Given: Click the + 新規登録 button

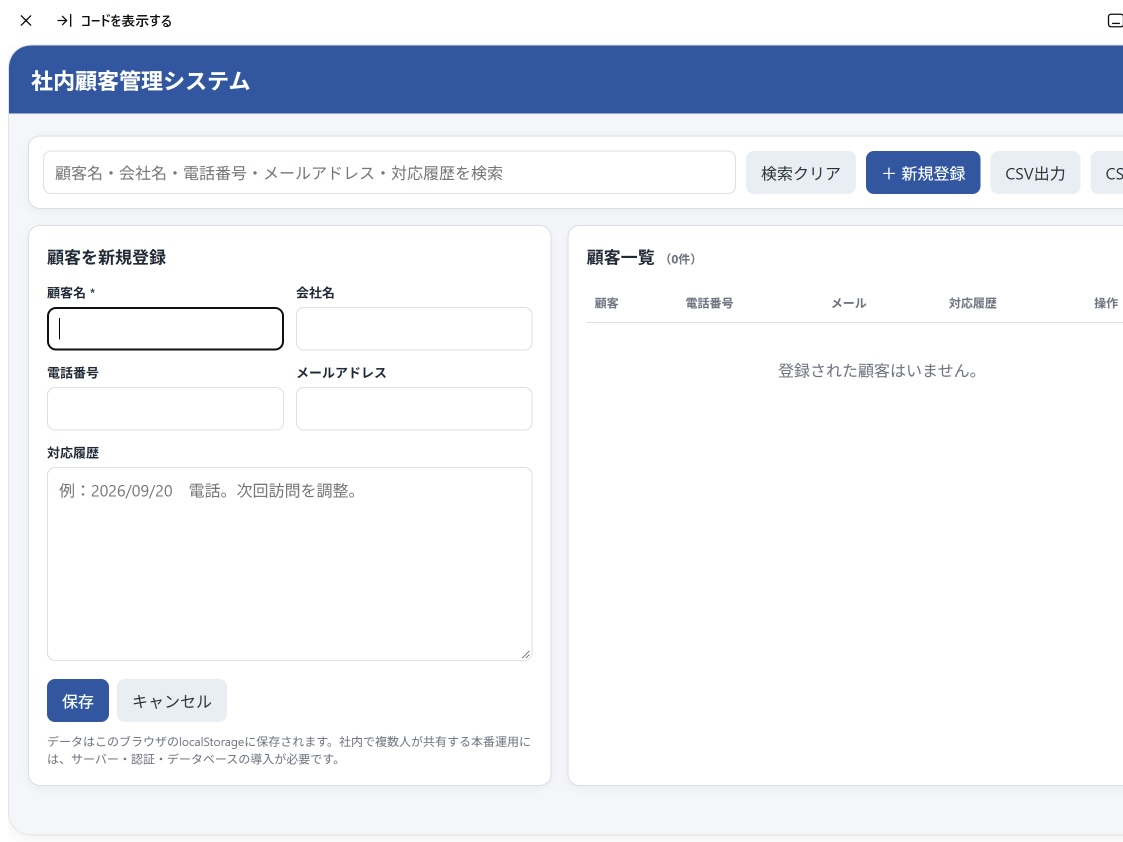Looking at the screenshot, I should tap(923, 173).
